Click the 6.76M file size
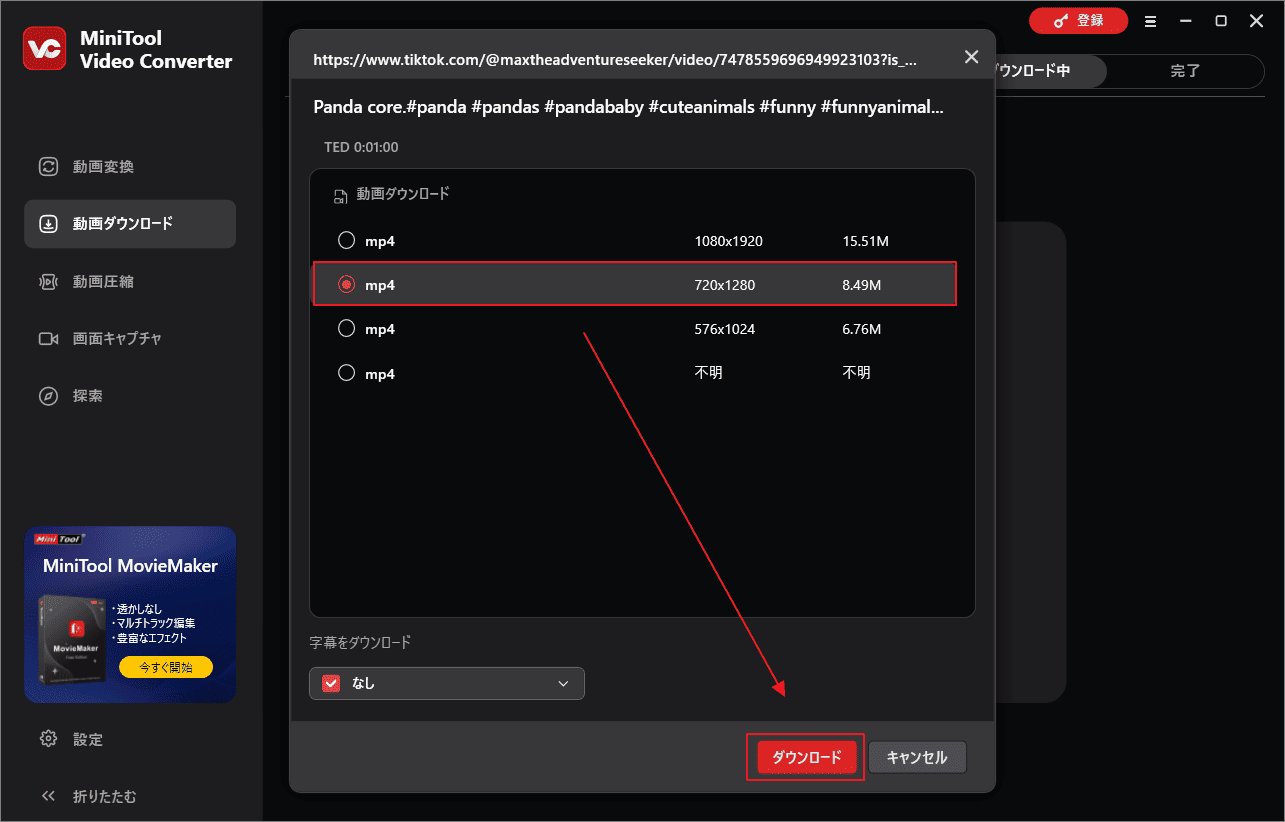The height and width of the screenshot is (822, 1285). (862, 329)
